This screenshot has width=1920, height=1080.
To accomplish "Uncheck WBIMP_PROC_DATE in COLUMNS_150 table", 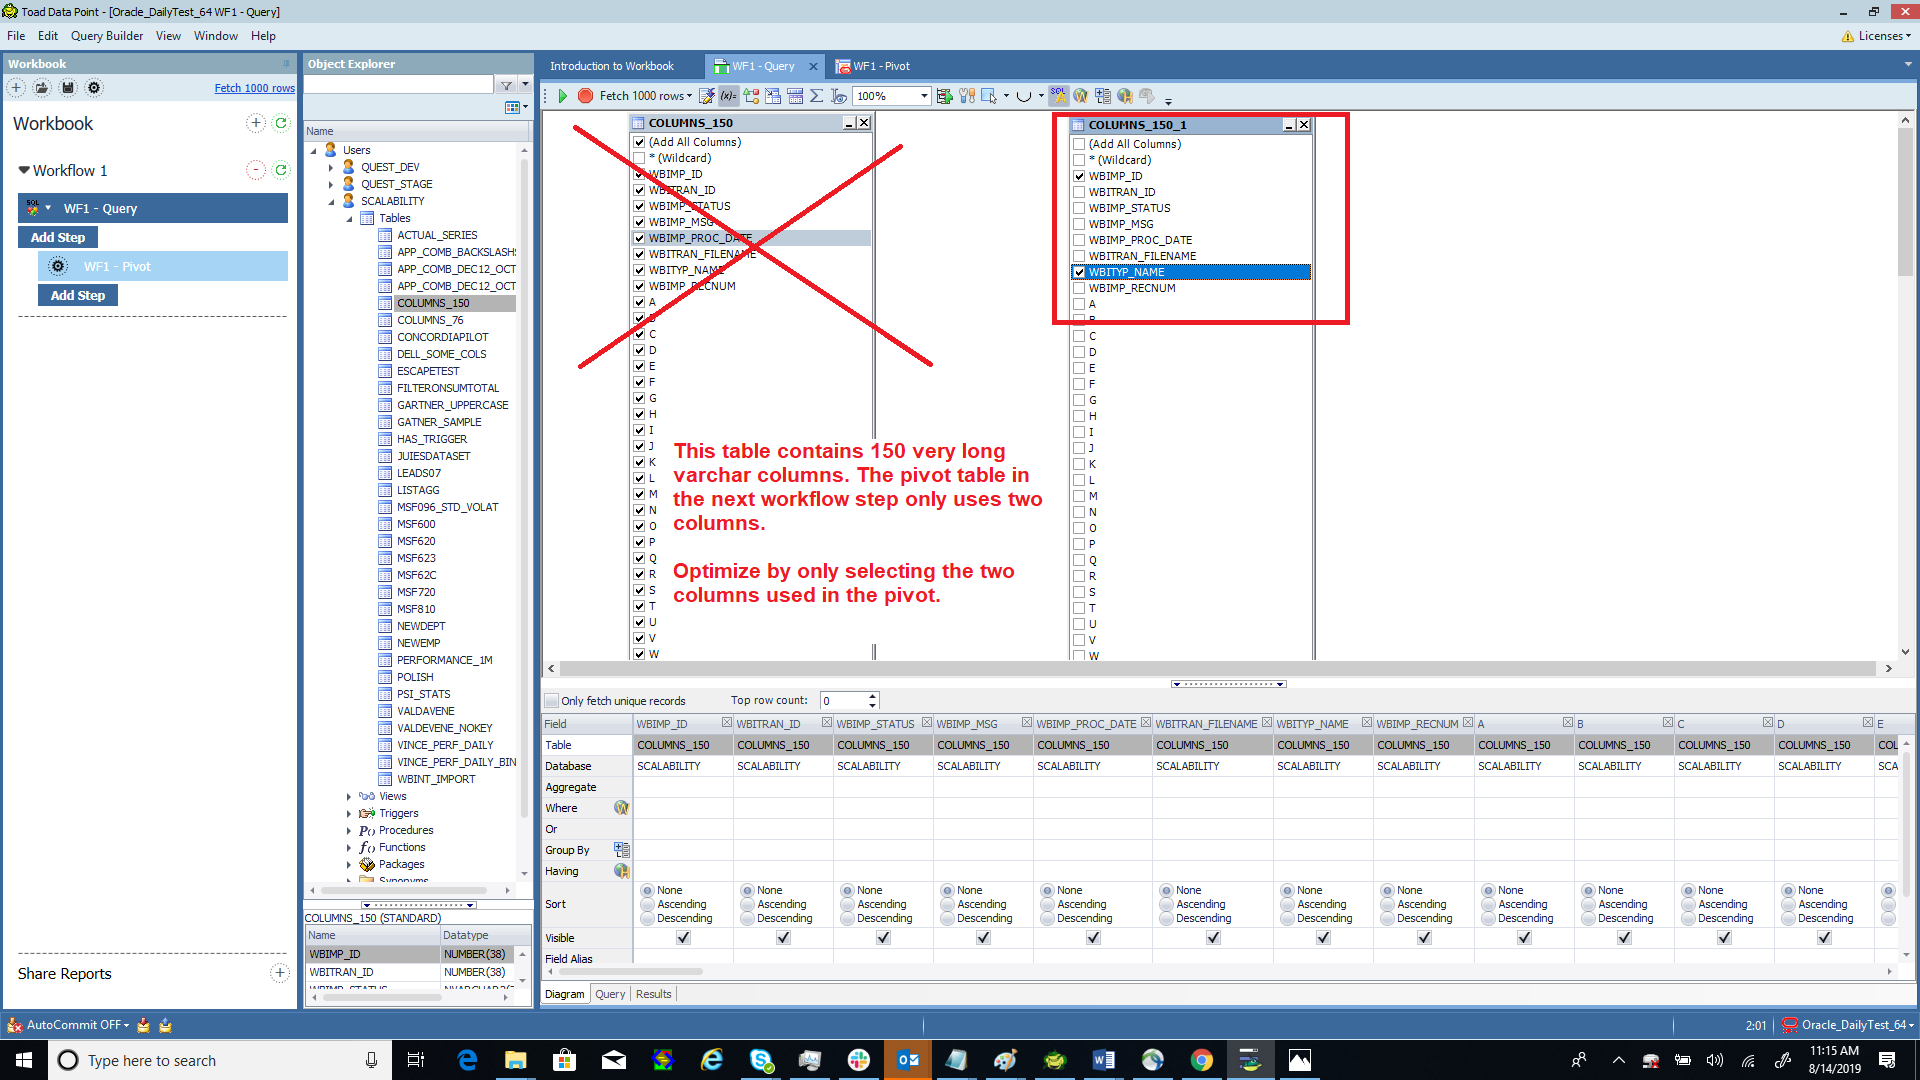I will click(639, 238).
